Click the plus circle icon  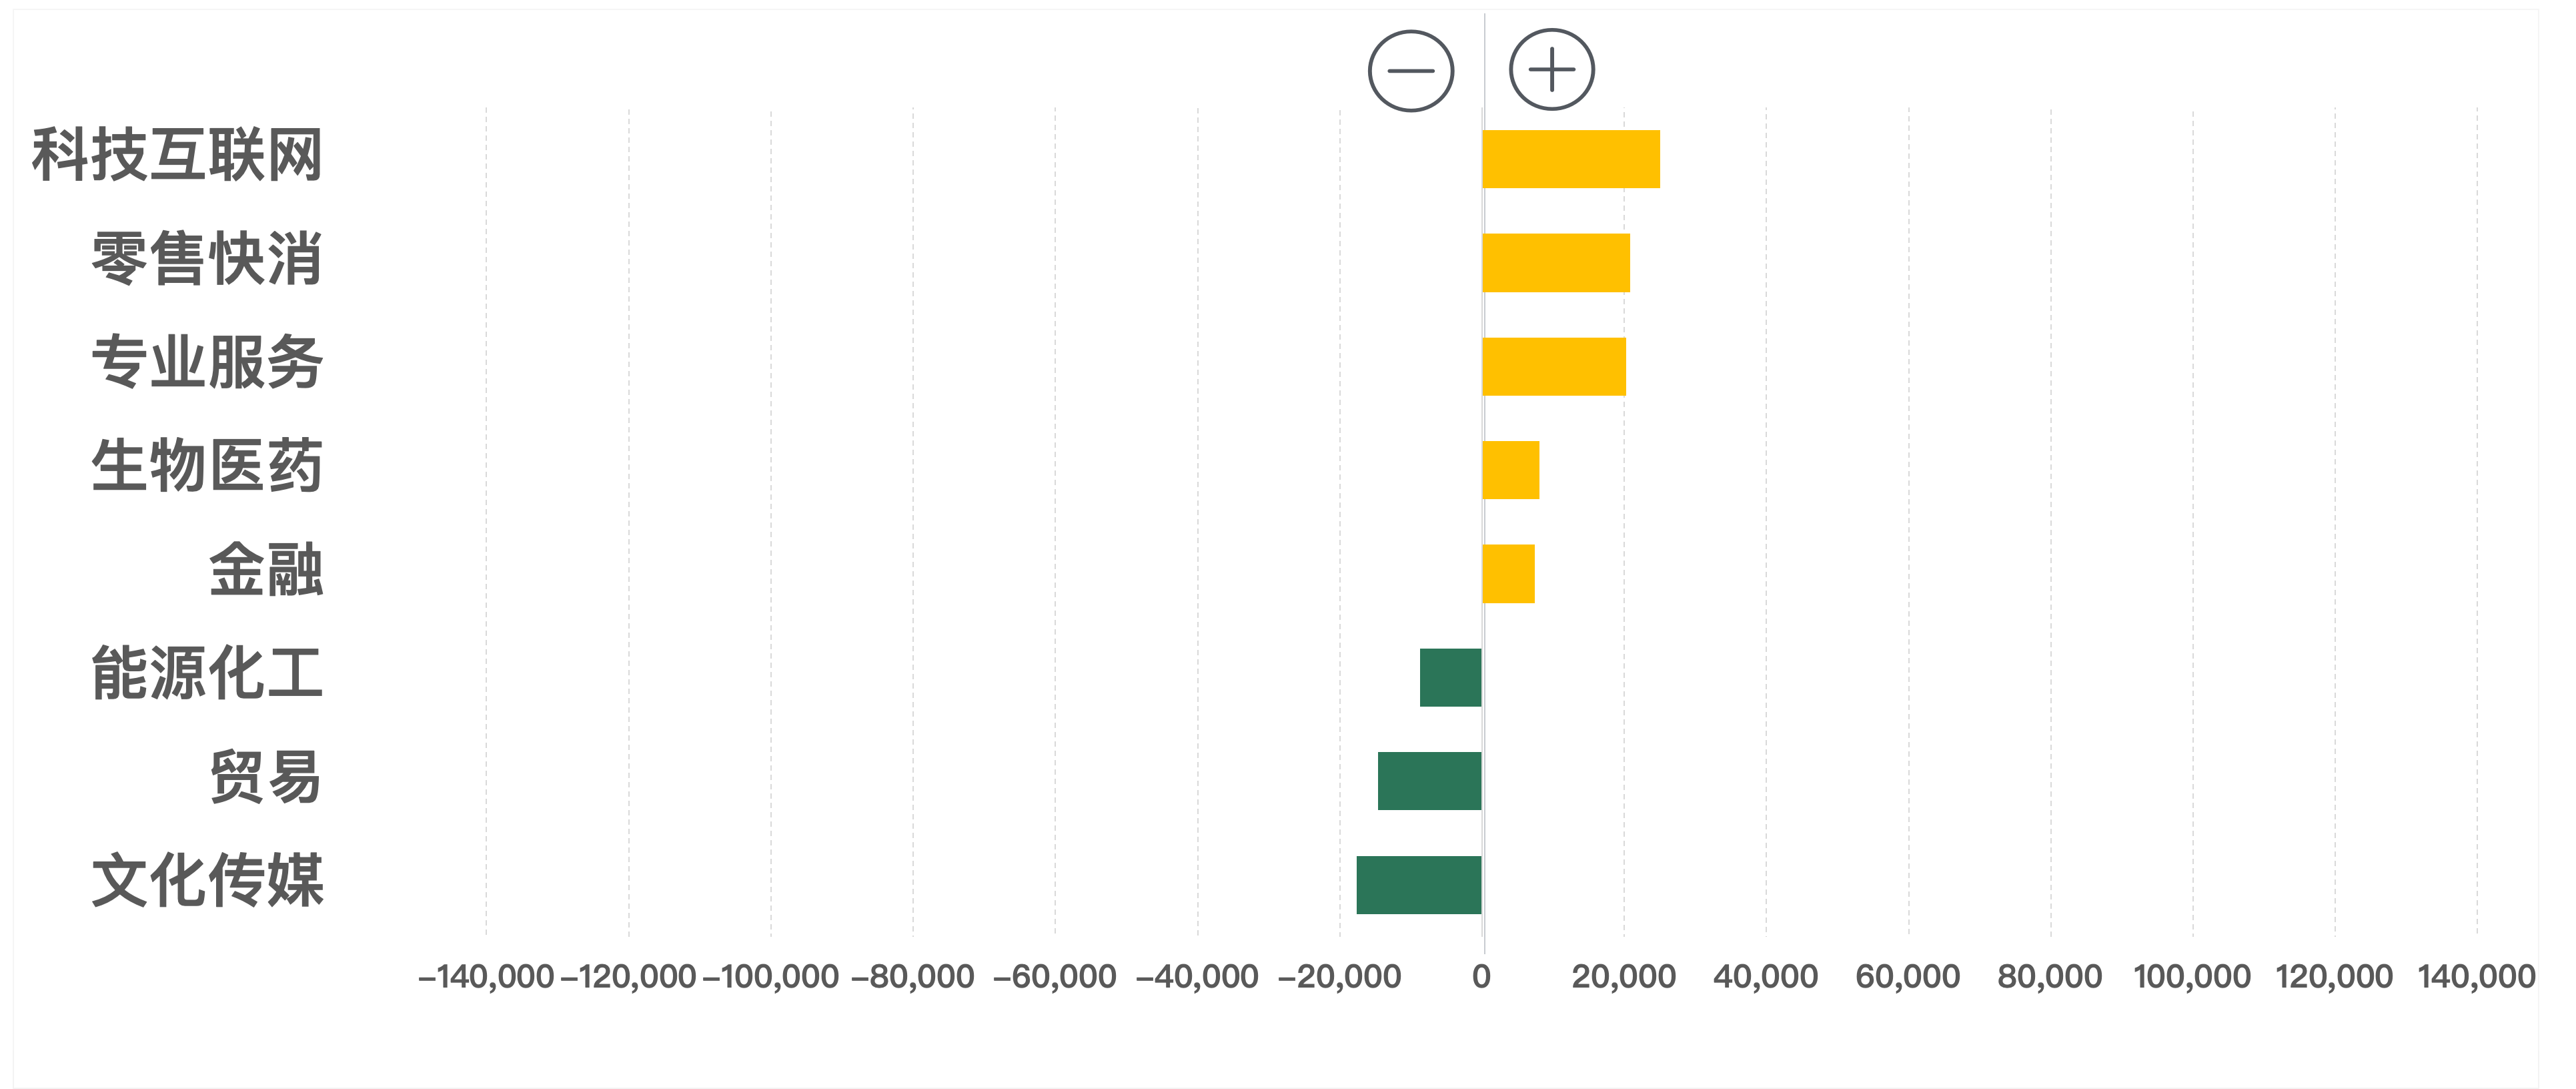(x=1551, y=70)
